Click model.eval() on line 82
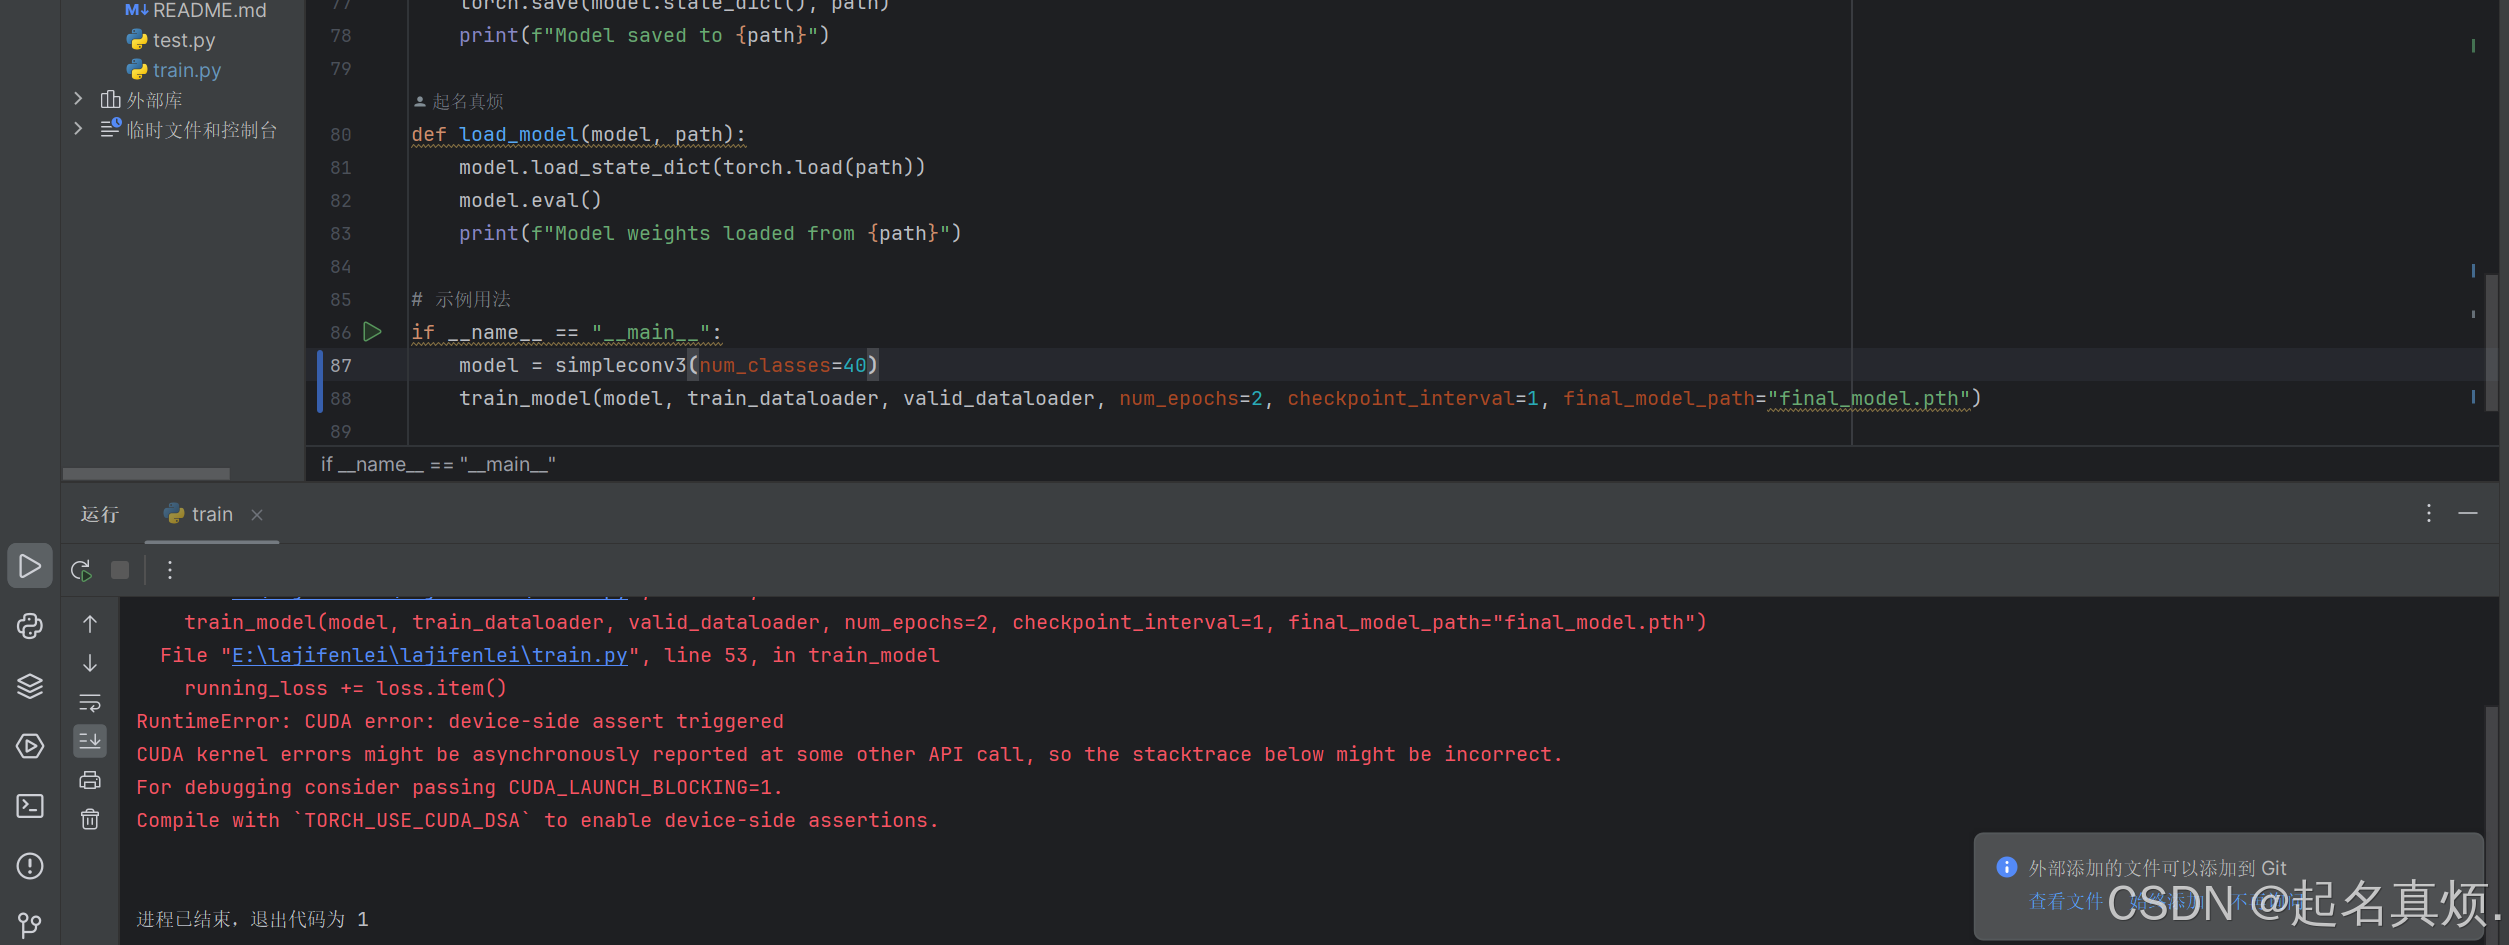The height and width of the screenshot is (945, 2509). 530,200
